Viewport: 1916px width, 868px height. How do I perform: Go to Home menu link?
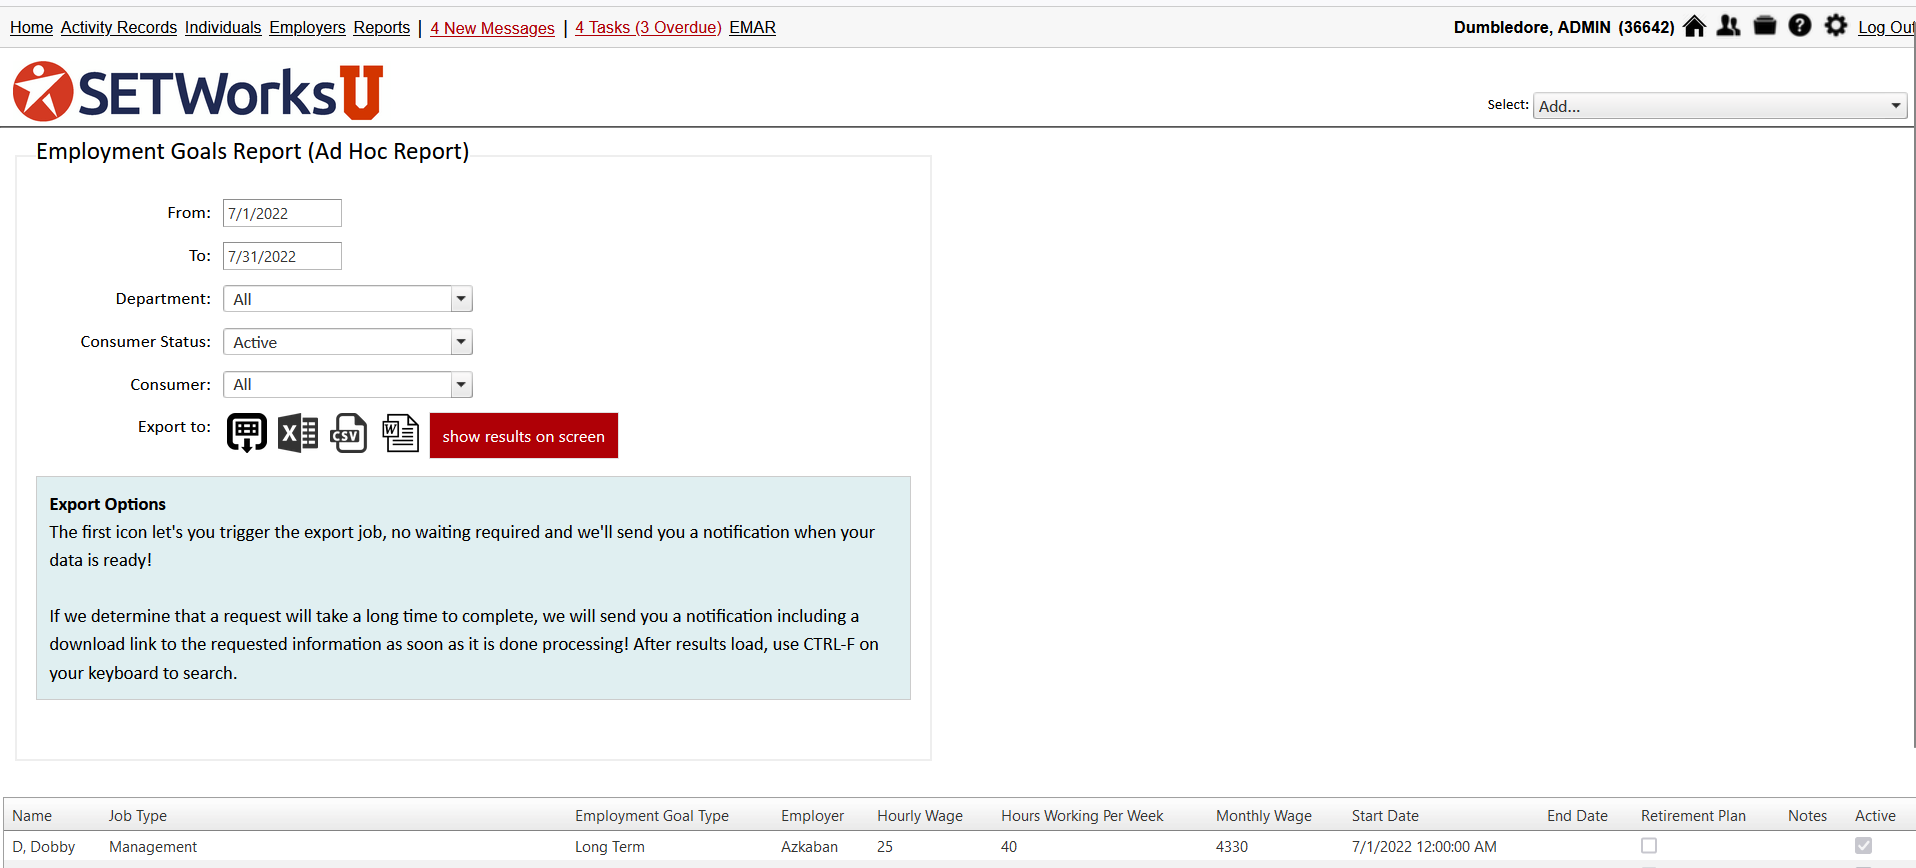[x=31, y=28]
